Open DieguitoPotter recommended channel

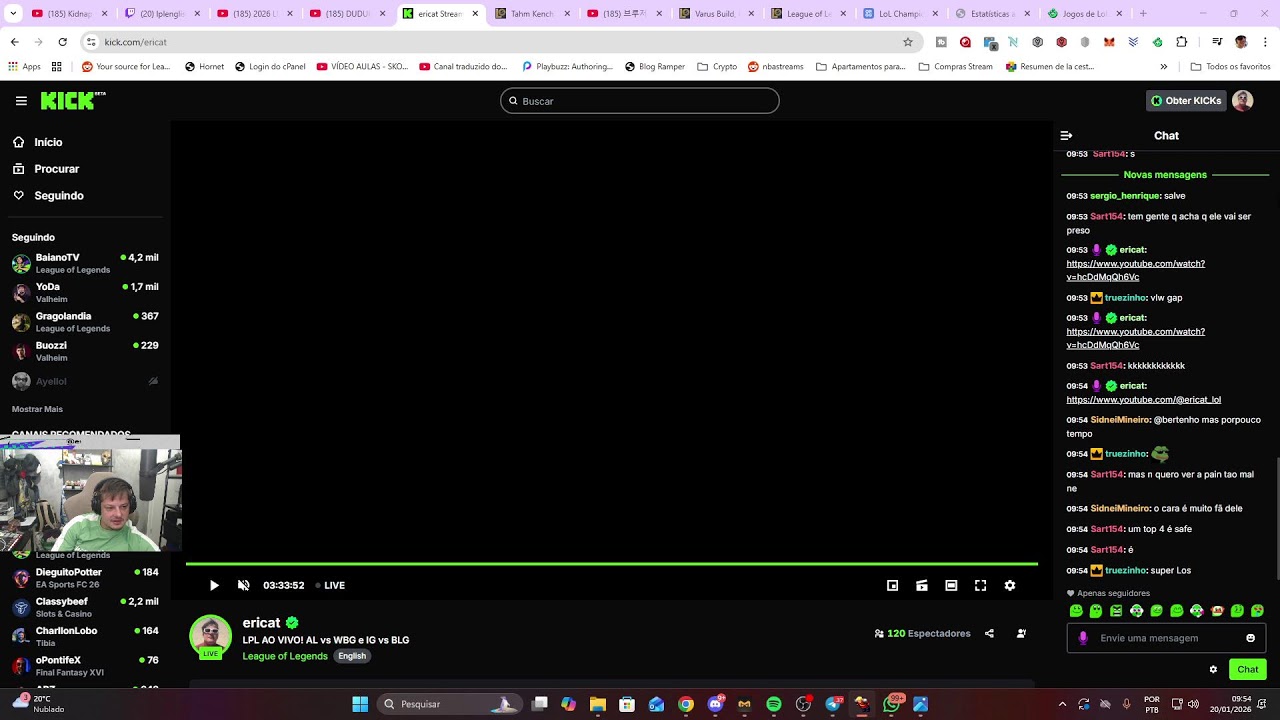[x=85, y=578]
